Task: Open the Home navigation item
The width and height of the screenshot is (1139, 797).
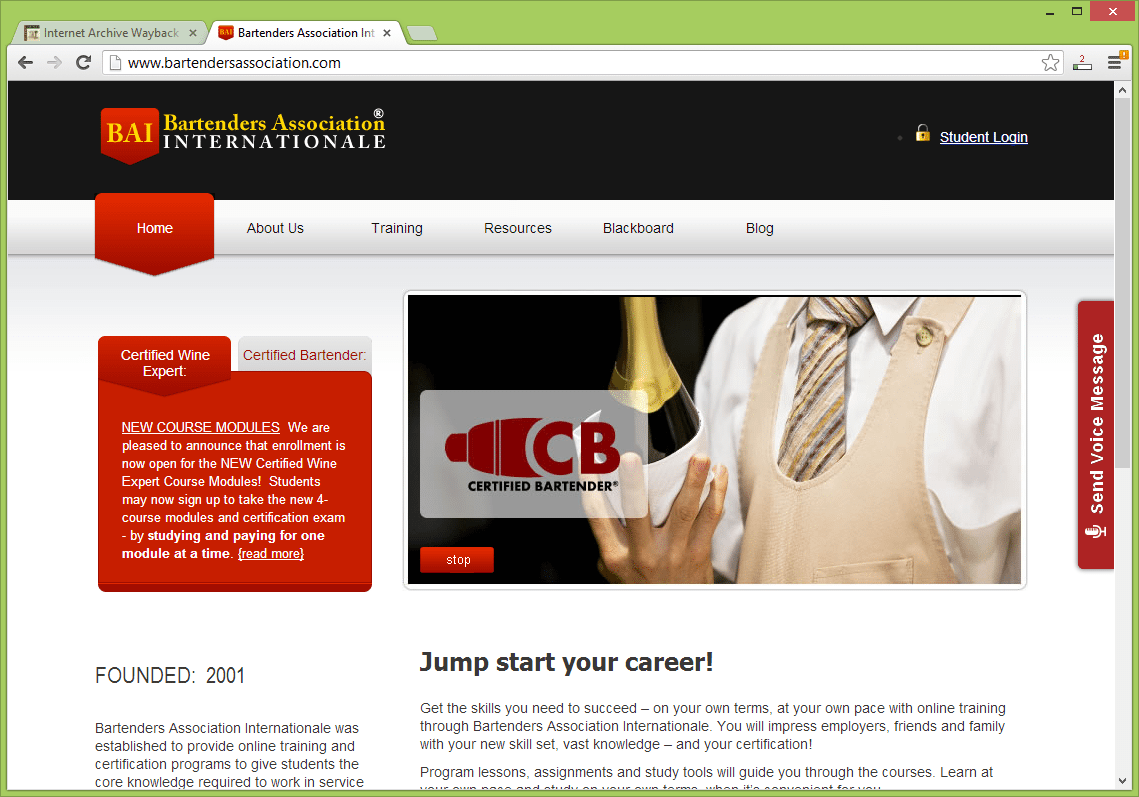Action: click(x=155, y=228)
